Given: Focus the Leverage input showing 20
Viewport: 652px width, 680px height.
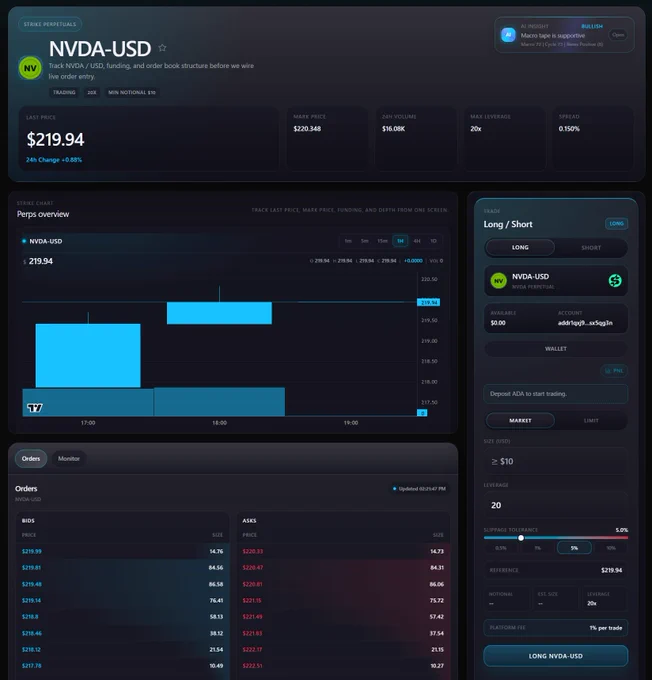Looking at the screenshot, I should [x=556, y=505].
